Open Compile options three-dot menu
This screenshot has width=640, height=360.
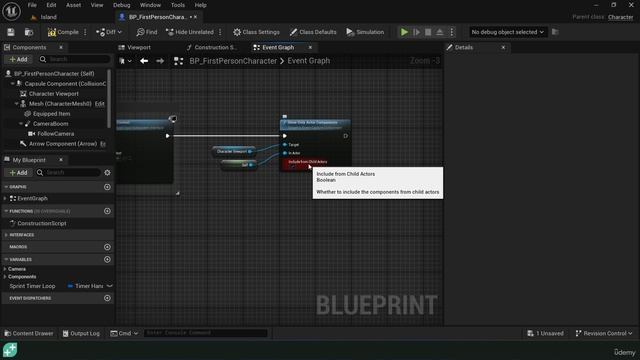pos(85,32)
